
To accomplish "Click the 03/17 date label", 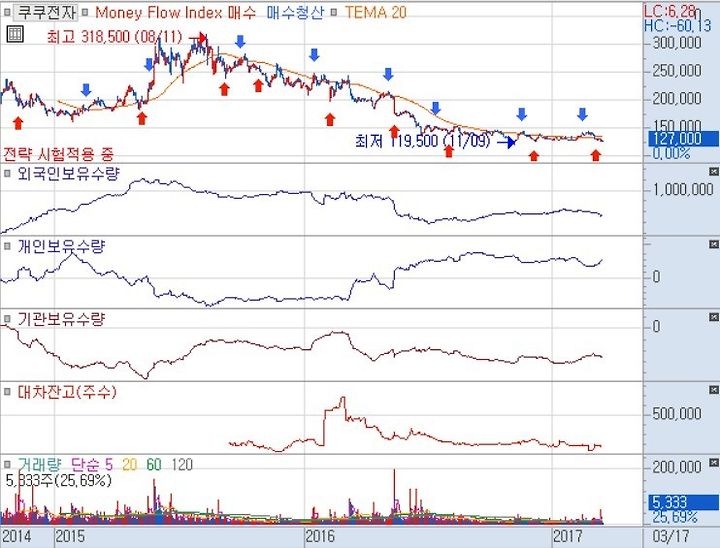I will (x=671, y=536).
